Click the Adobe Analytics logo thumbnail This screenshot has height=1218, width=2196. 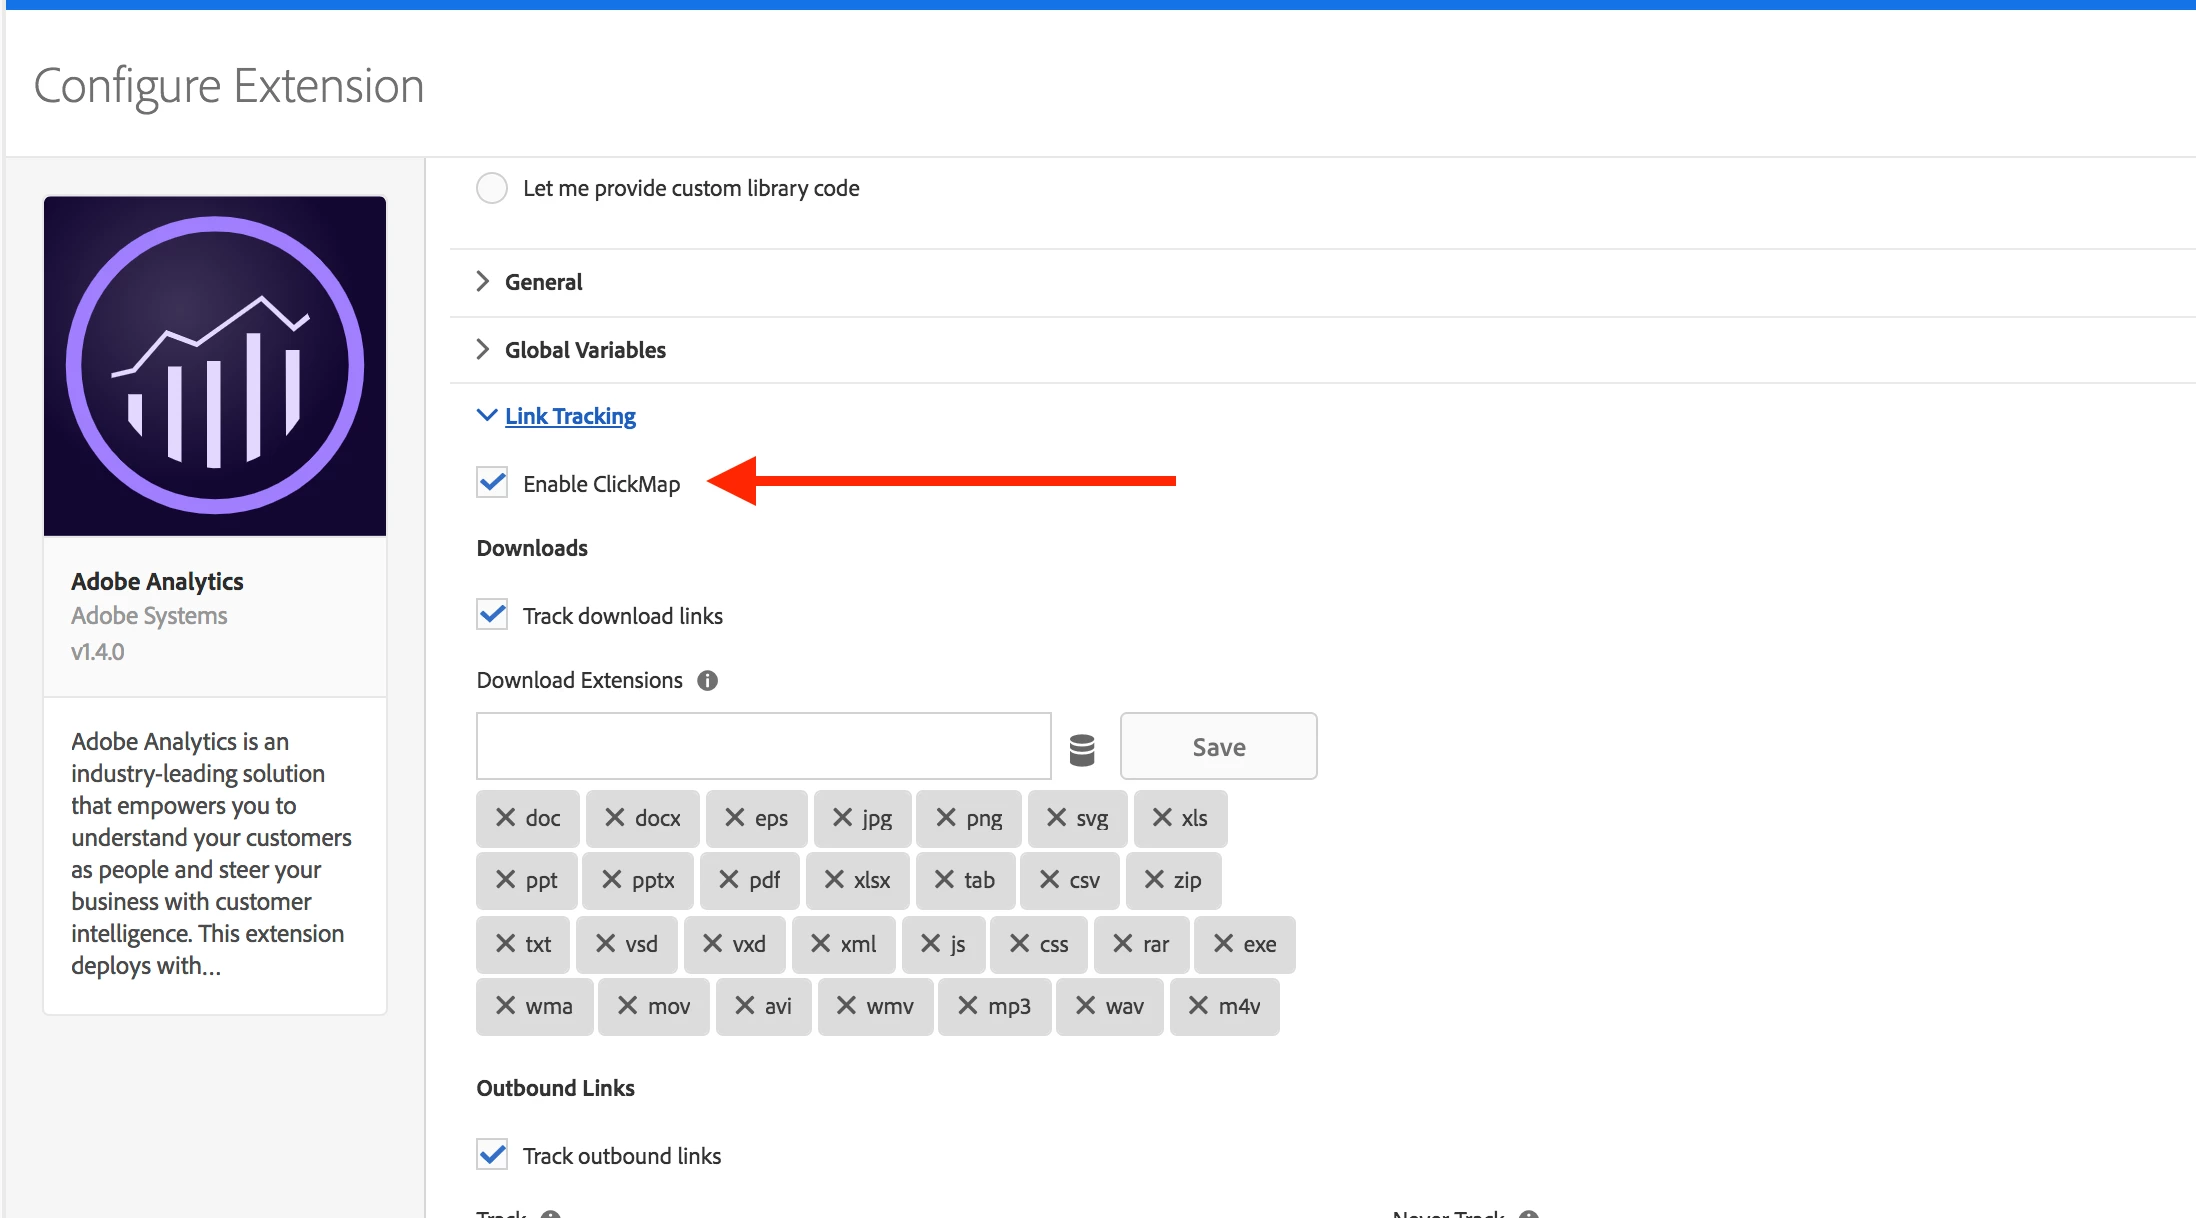tap(215, 366)
